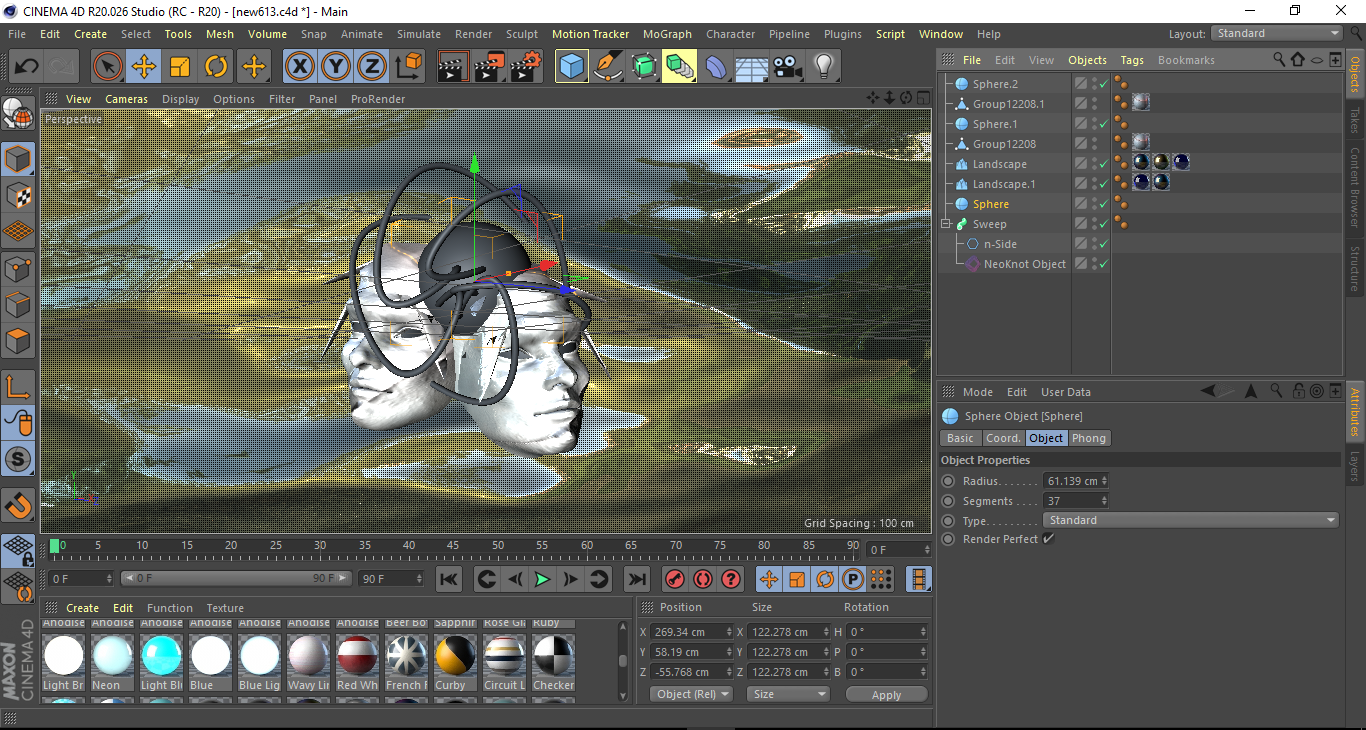The image size is (1366, 730).
Task: Select Group12208.1 in Object Manager
Action: tap(1008, 104)
